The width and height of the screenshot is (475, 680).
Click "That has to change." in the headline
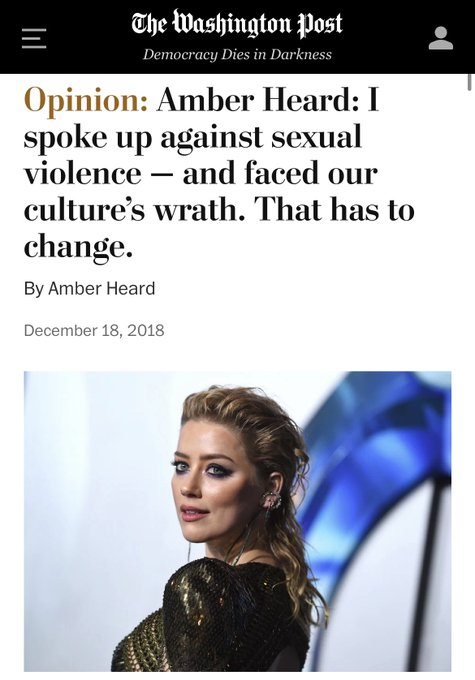pyautogui.click(x=219, y=228)
